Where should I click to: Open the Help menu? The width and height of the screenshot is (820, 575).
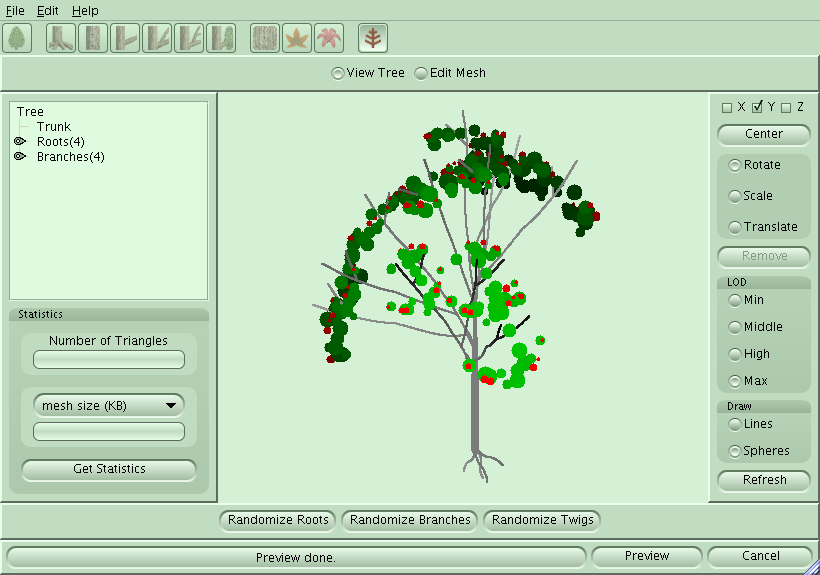tap(85, 10)
